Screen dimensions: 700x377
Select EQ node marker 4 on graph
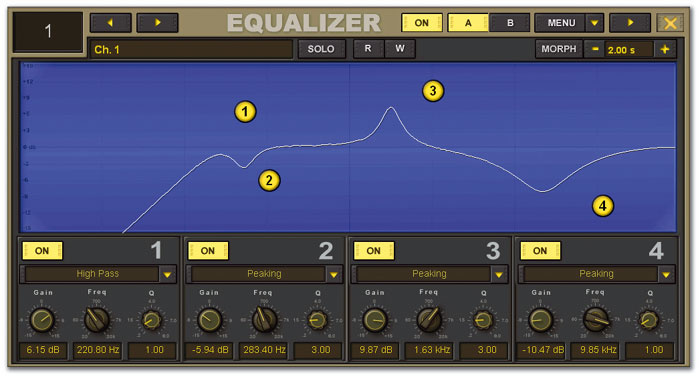coord(603,206)
